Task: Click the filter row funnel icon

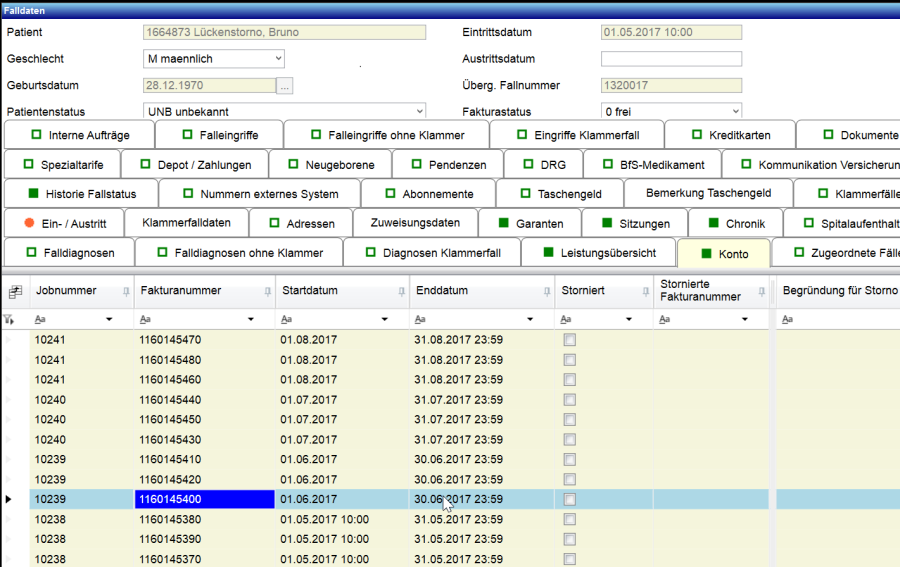Action: tap(10, 320)
